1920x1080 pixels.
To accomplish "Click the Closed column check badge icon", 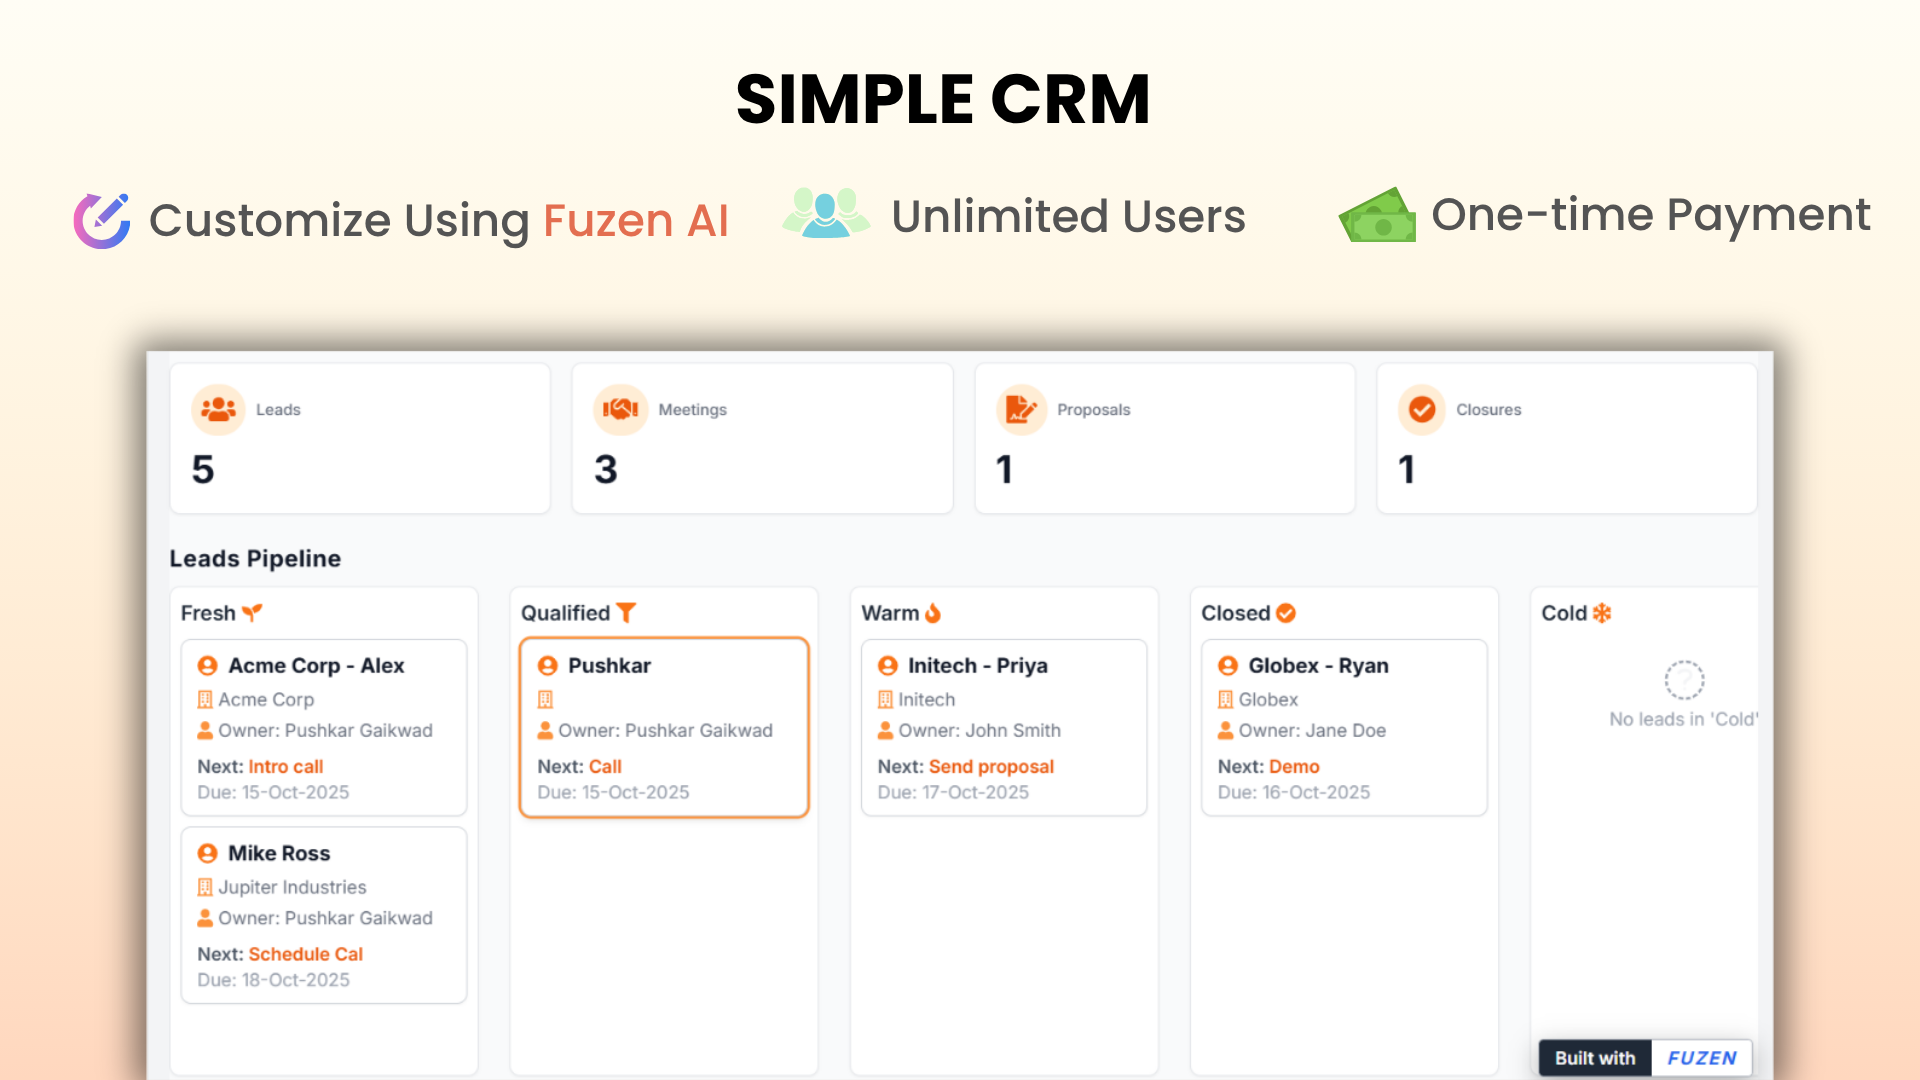I will pyautogui.click(x=1286, y=612).
